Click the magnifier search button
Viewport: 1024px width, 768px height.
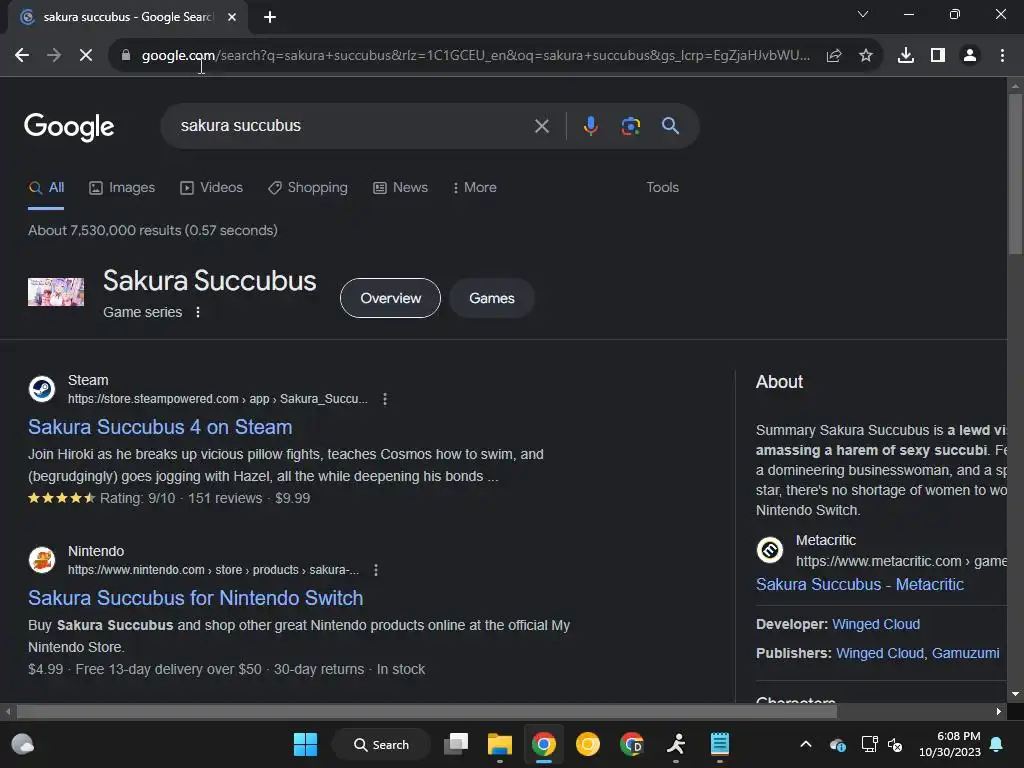[671, 126]
